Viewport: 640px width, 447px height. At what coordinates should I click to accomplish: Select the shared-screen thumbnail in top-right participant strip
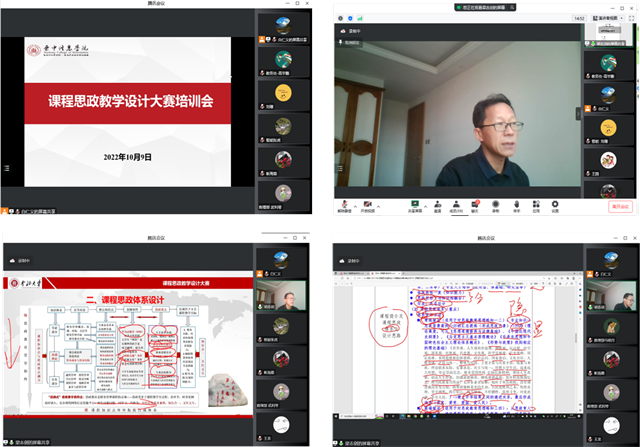(x=609, y=35)
